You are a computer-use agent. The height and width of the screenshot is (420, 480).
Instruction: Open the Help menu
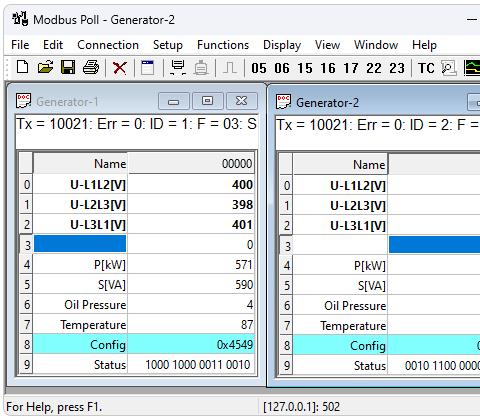424,45
